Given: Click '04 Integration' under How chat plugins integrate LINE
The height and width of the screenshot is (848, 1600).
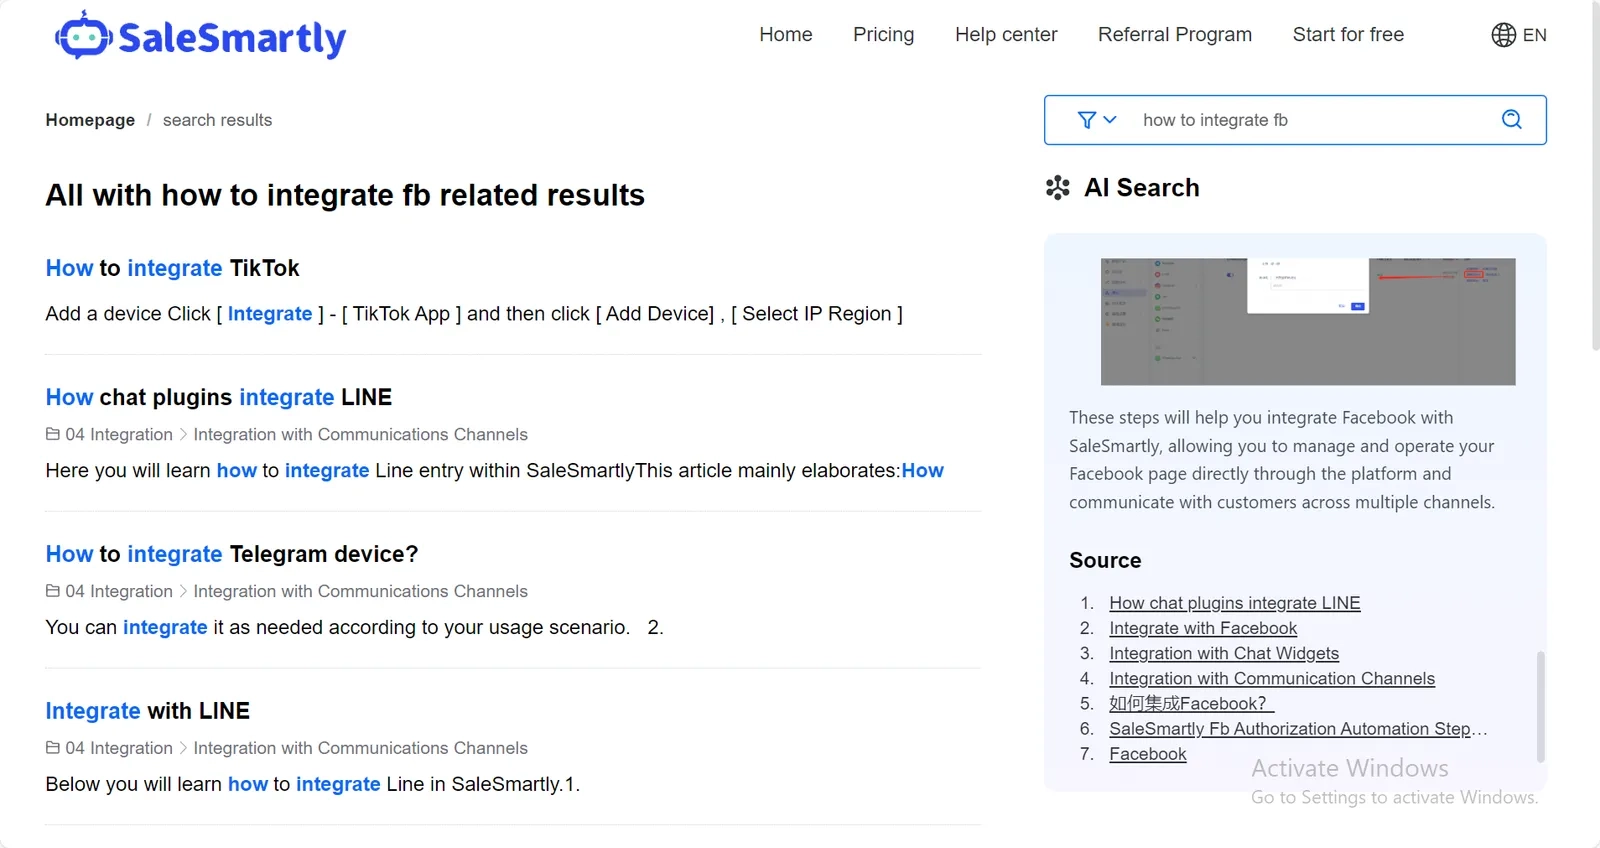Looking at the screenshot, I should pos(119,434).
